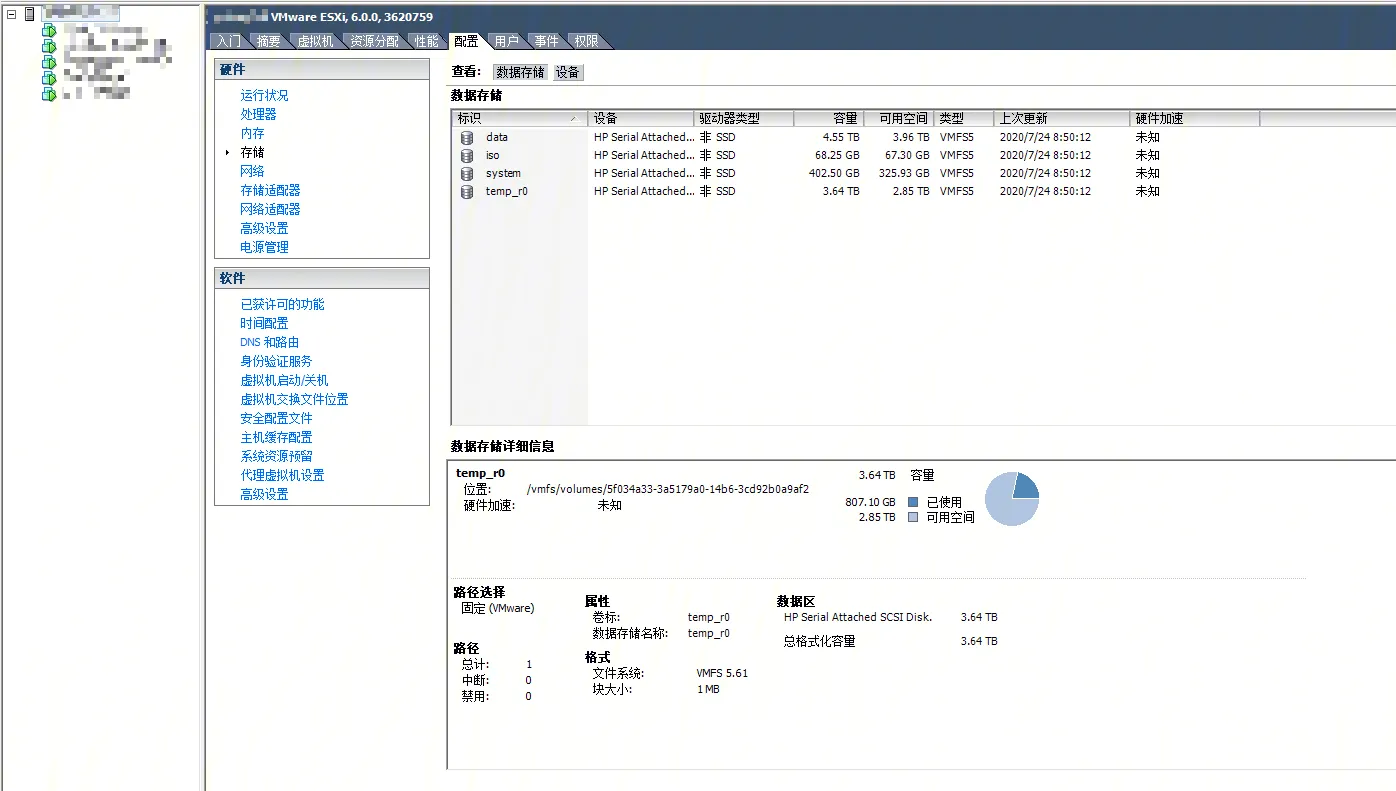Switch to the 虚拟机 tab
The width and height of the screenshot is (1396, 791).
point(315,41)
